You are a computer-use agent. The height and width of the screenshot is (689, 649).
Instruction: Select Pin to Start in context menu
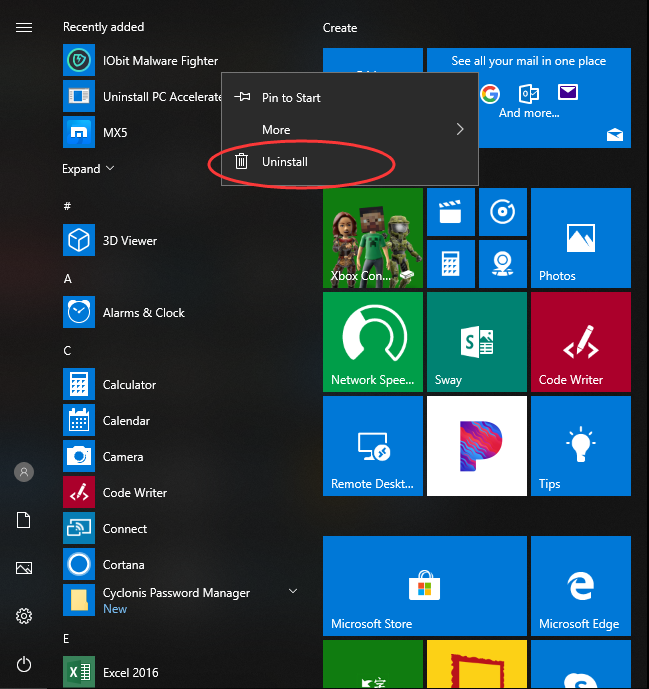click(350, 97)
